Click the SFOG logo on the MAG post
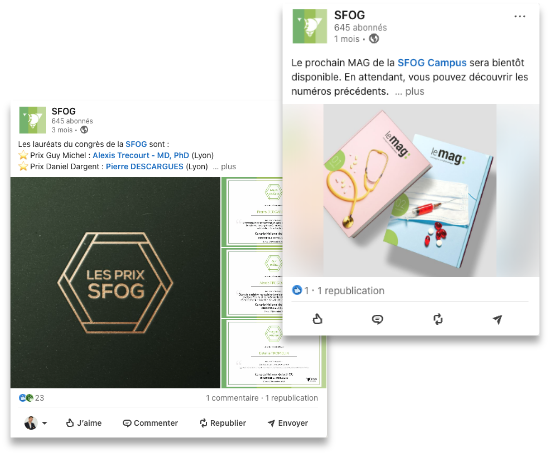This screenshot has height=455, width=550. click(309, 26)
